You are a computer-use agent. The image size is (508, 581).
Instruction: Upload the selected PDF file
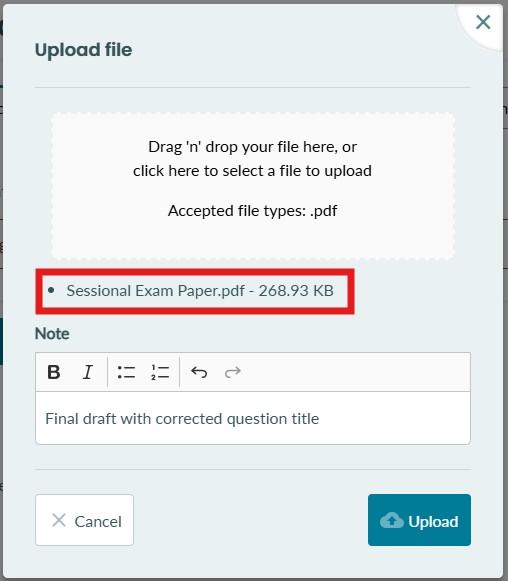(x=419, y=520)
